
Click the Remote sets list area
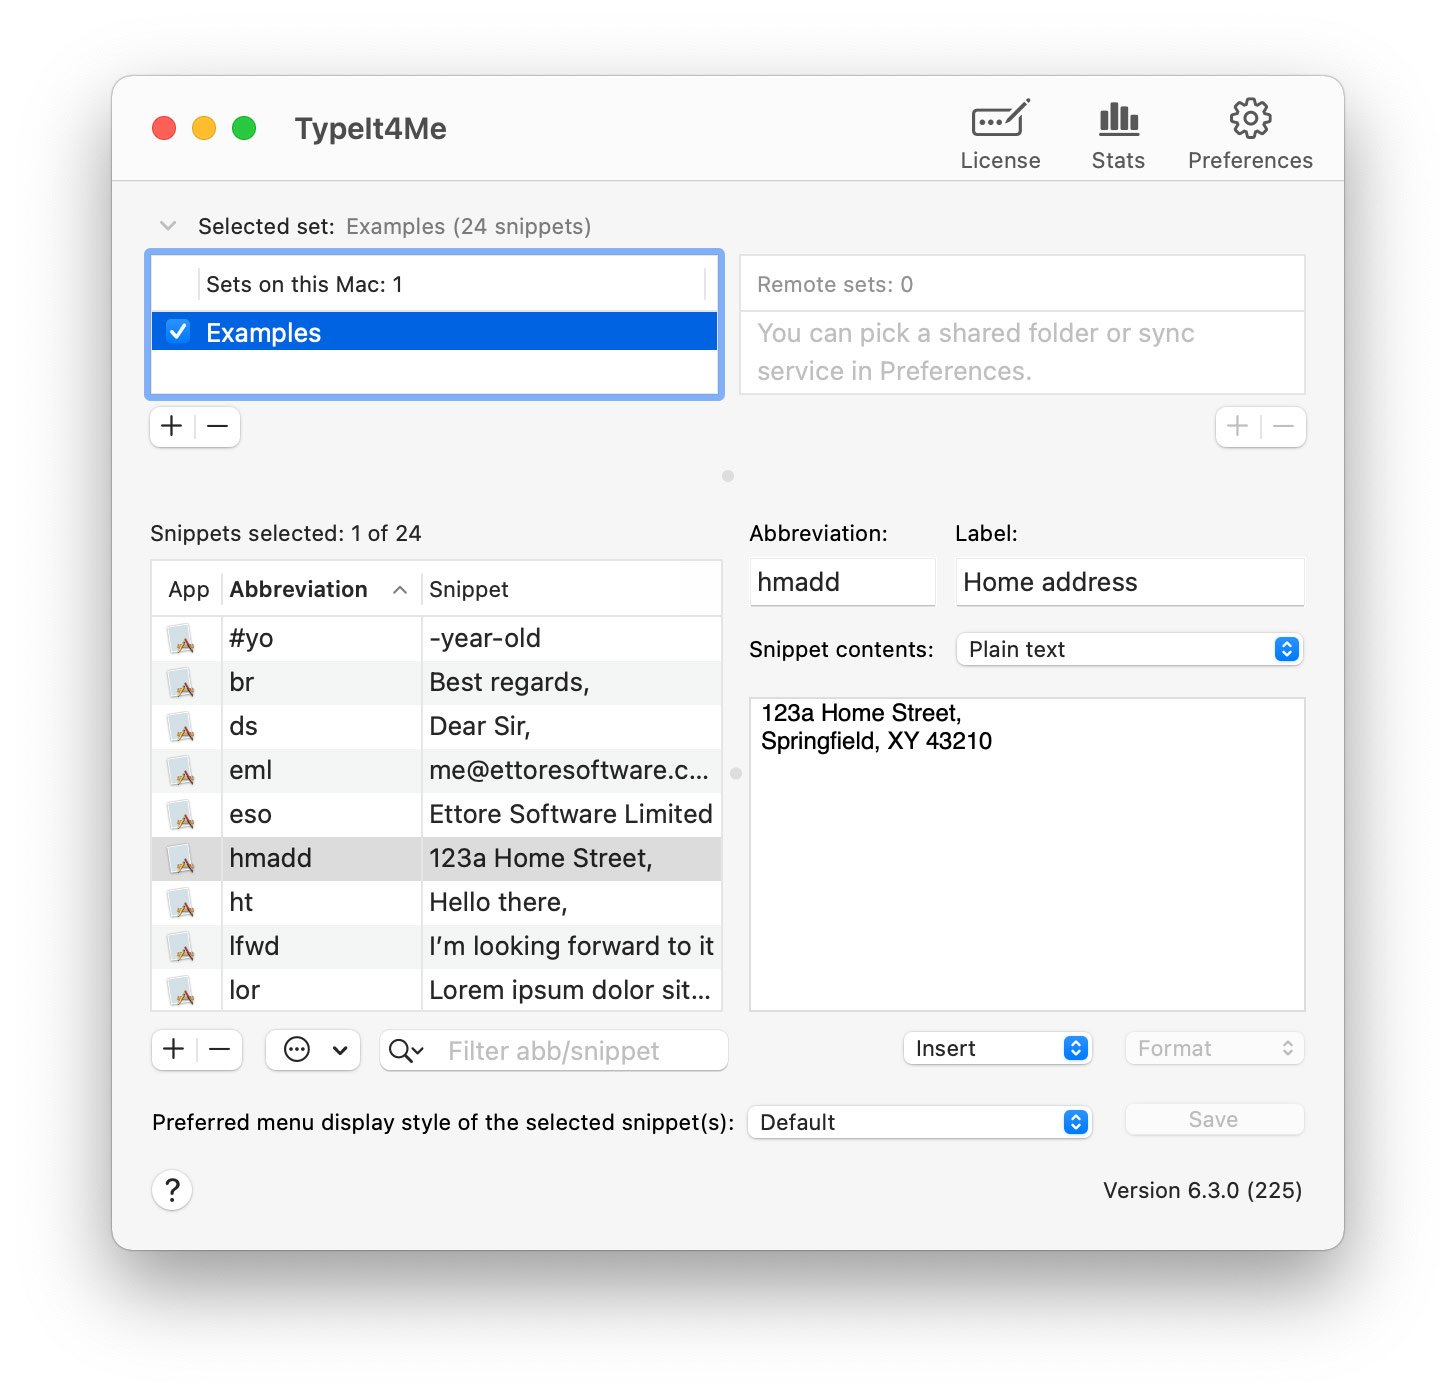click(x=1022, y=352)
